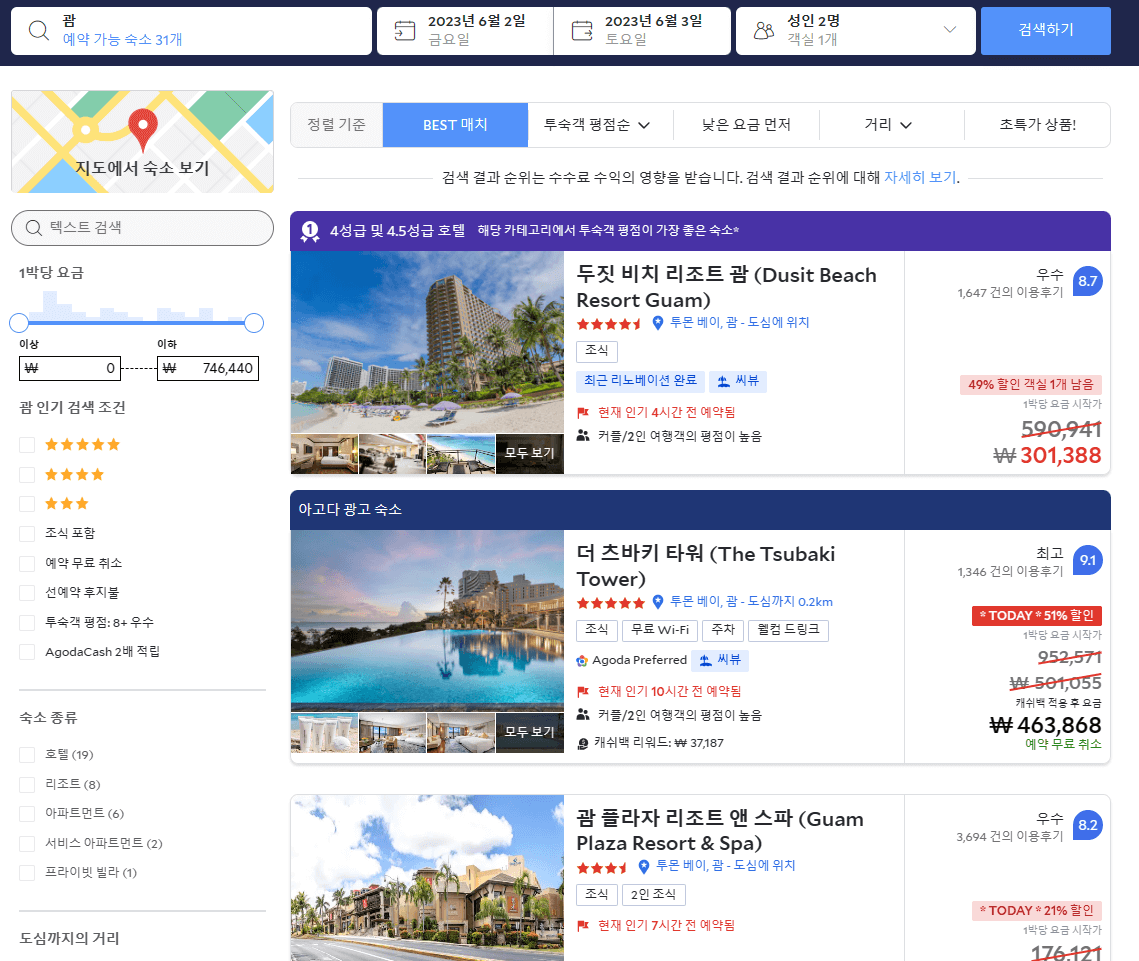This screenshot has height=961, width=1139.
Task: Click 자세히 보기 ranking info link
Action: (x=920, y=177)
